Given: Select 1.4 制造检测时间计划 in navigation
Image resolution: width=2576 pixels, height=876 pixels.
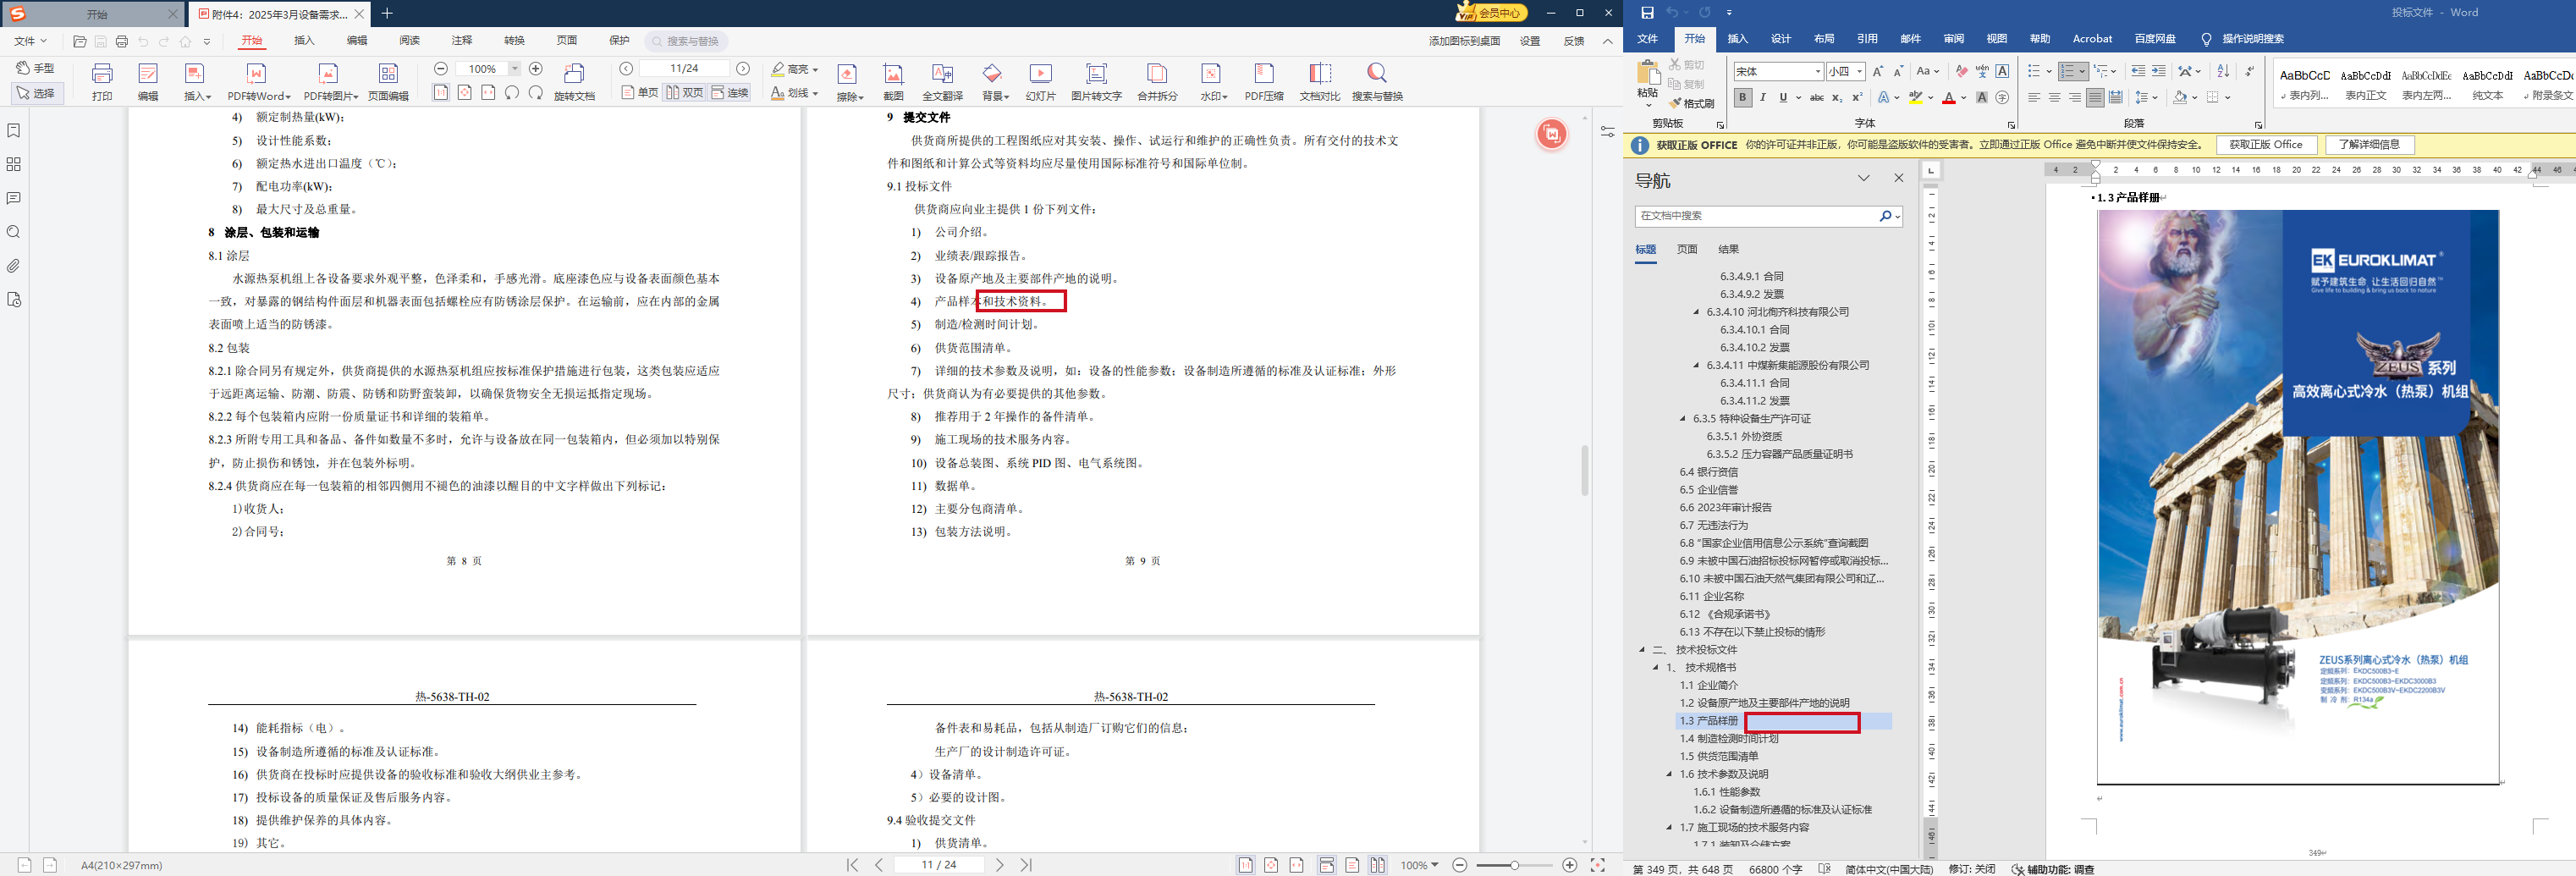Looking at the screenshot, I should click(x=1729, y=739).
